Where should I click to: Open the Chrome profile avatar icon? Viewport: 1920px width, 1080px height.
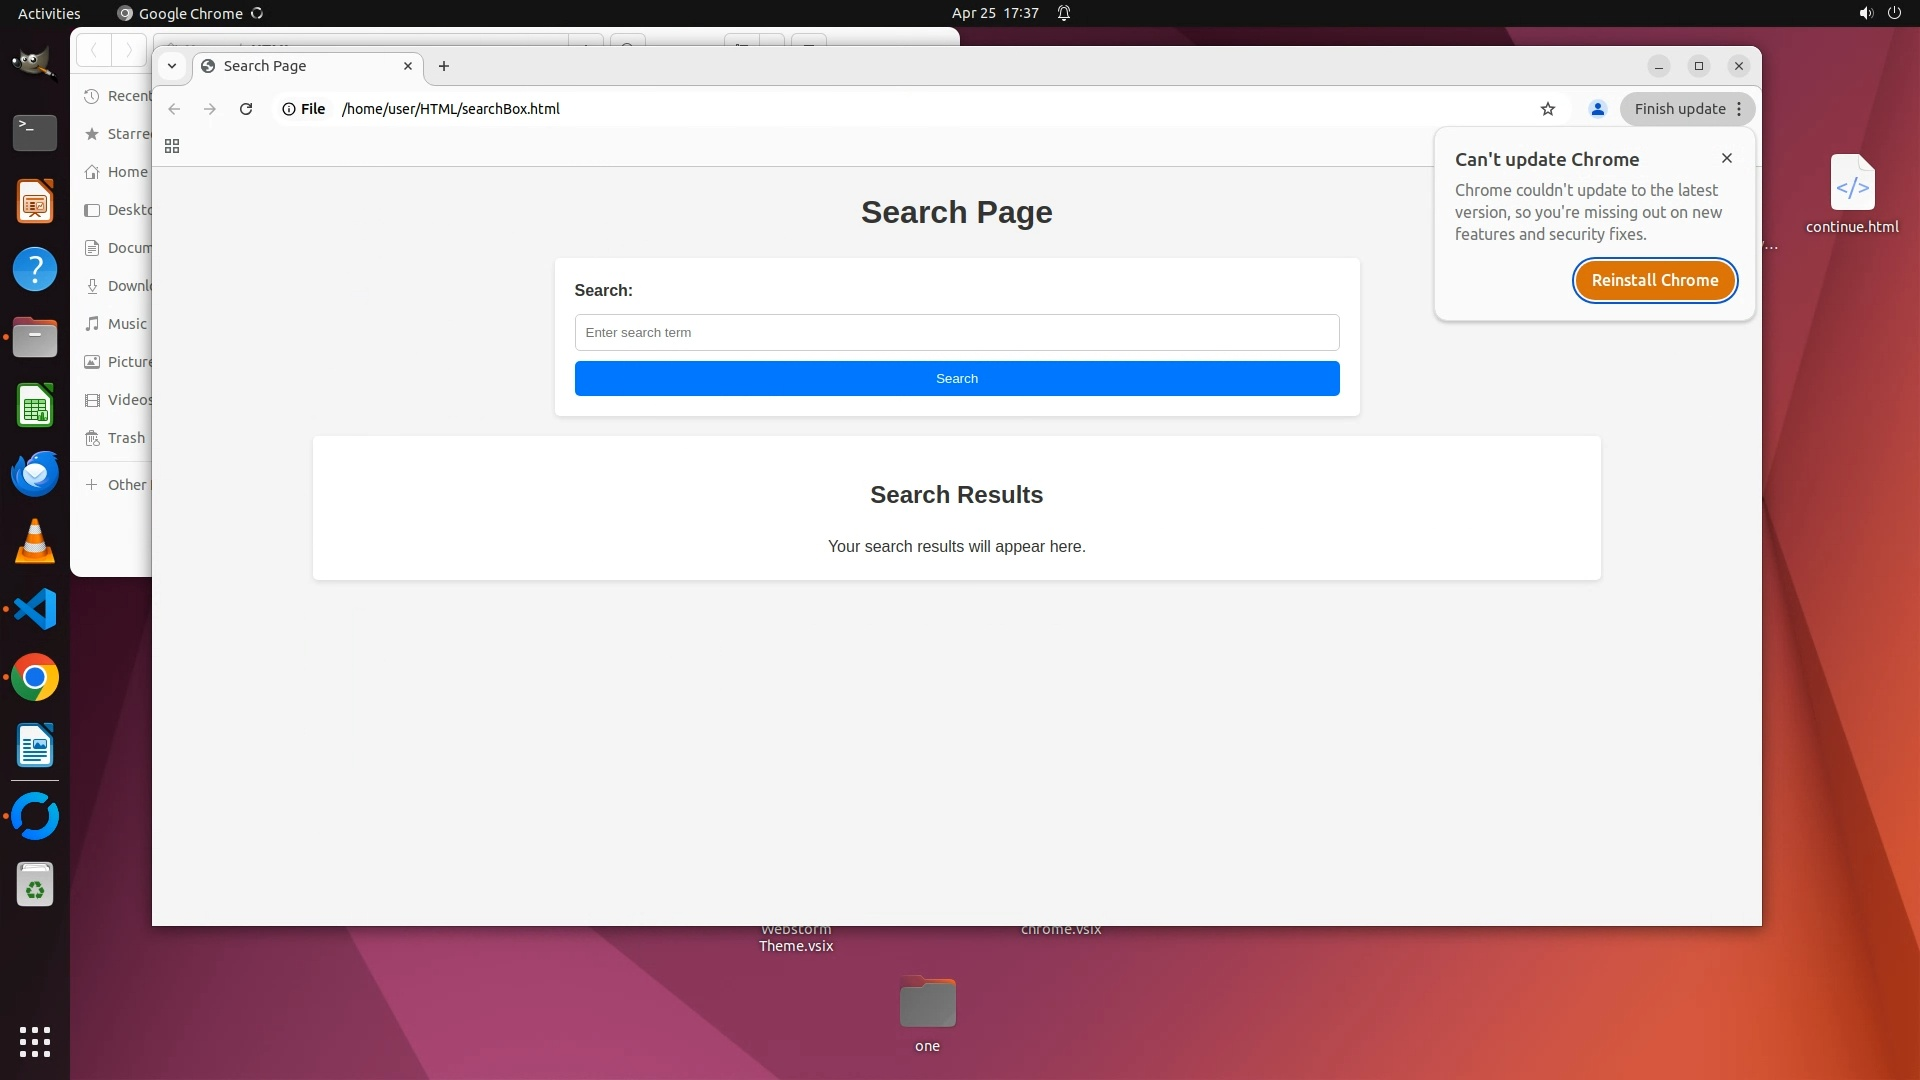(x=1597, y=109)
